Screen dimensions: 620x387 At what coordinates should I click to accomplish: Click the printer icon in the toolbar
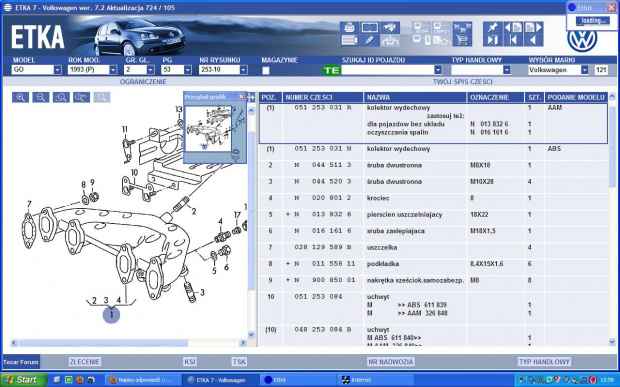point(349,28)
